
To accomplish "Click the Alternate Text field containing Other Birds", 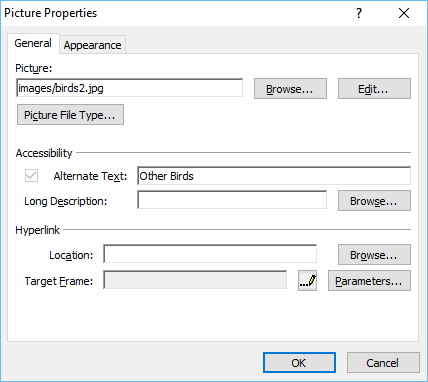I will pos(274,176).
